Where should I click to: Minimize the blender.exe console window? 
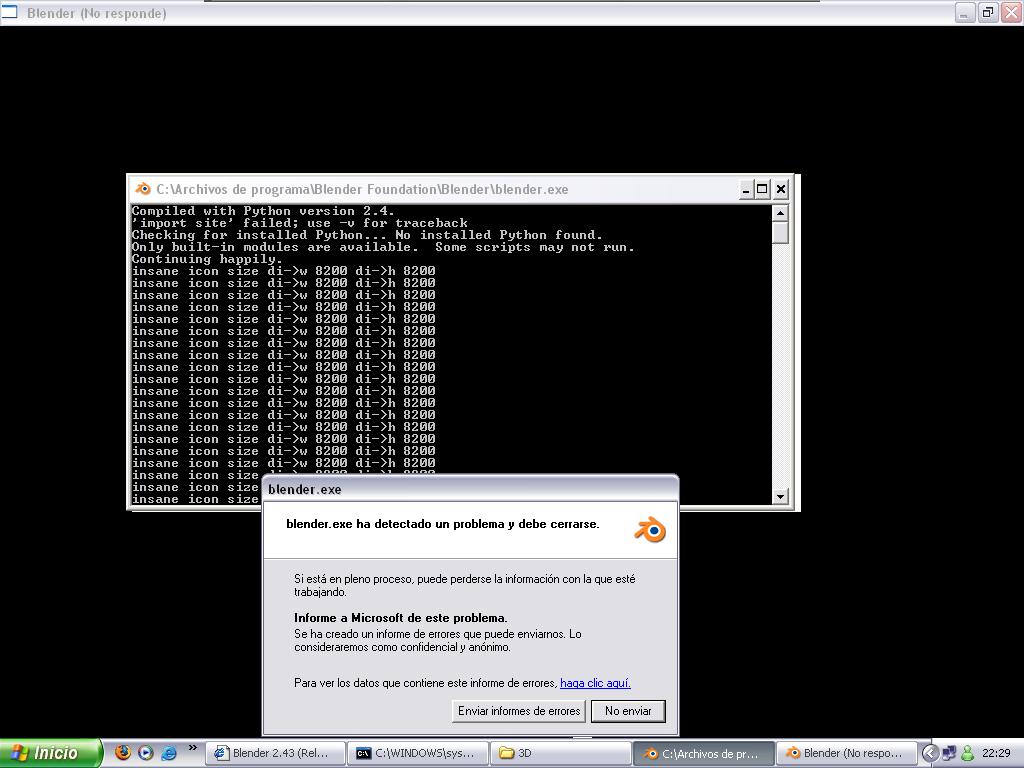tap(746, 190)
